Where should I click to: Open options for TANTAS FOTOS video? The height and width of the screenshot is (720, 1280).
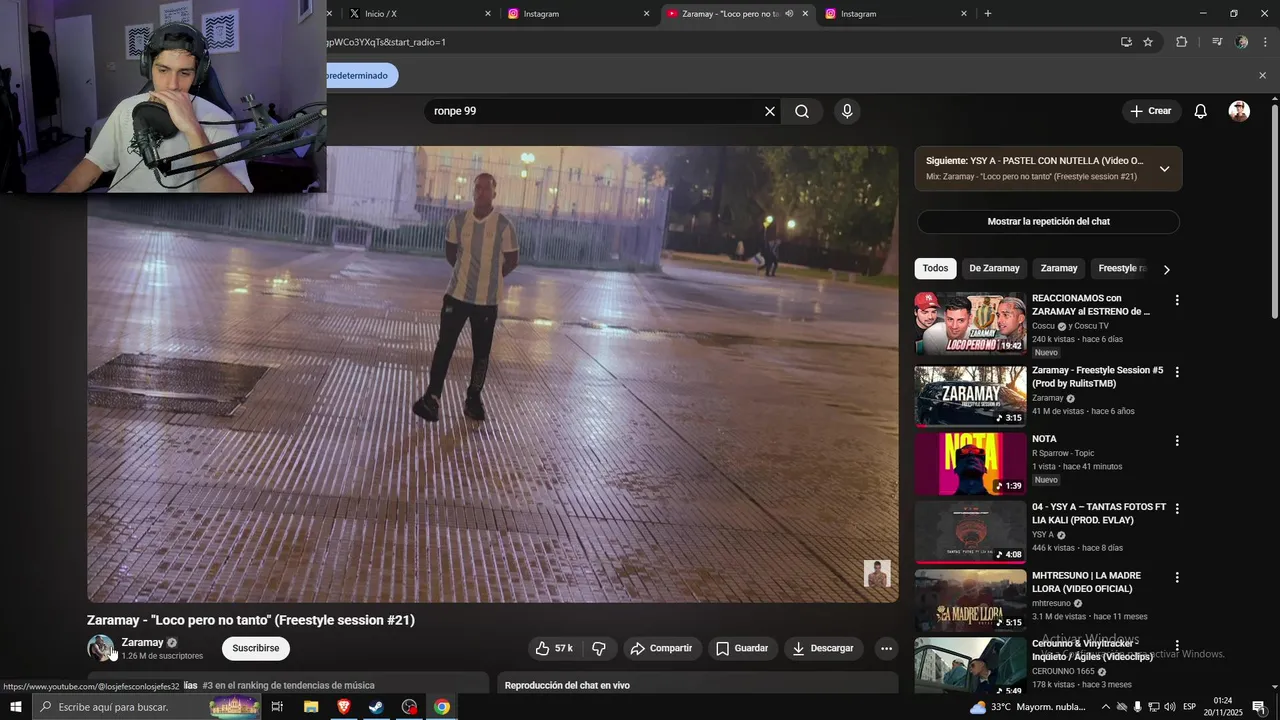(x=1177, y=508)
